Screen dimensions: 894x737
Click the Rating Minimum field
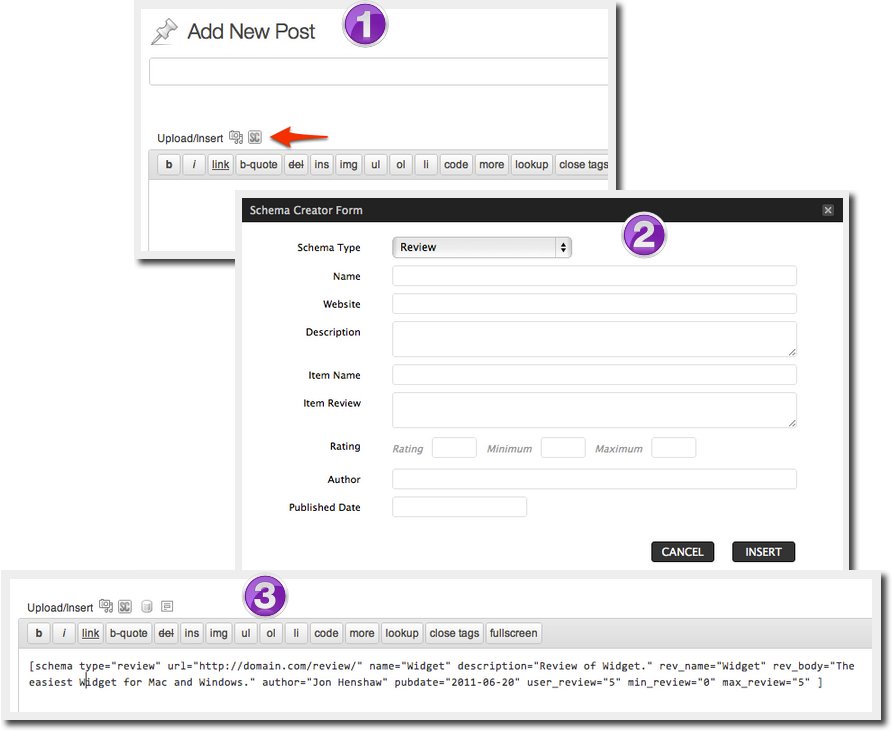click(x=562, y=448)
